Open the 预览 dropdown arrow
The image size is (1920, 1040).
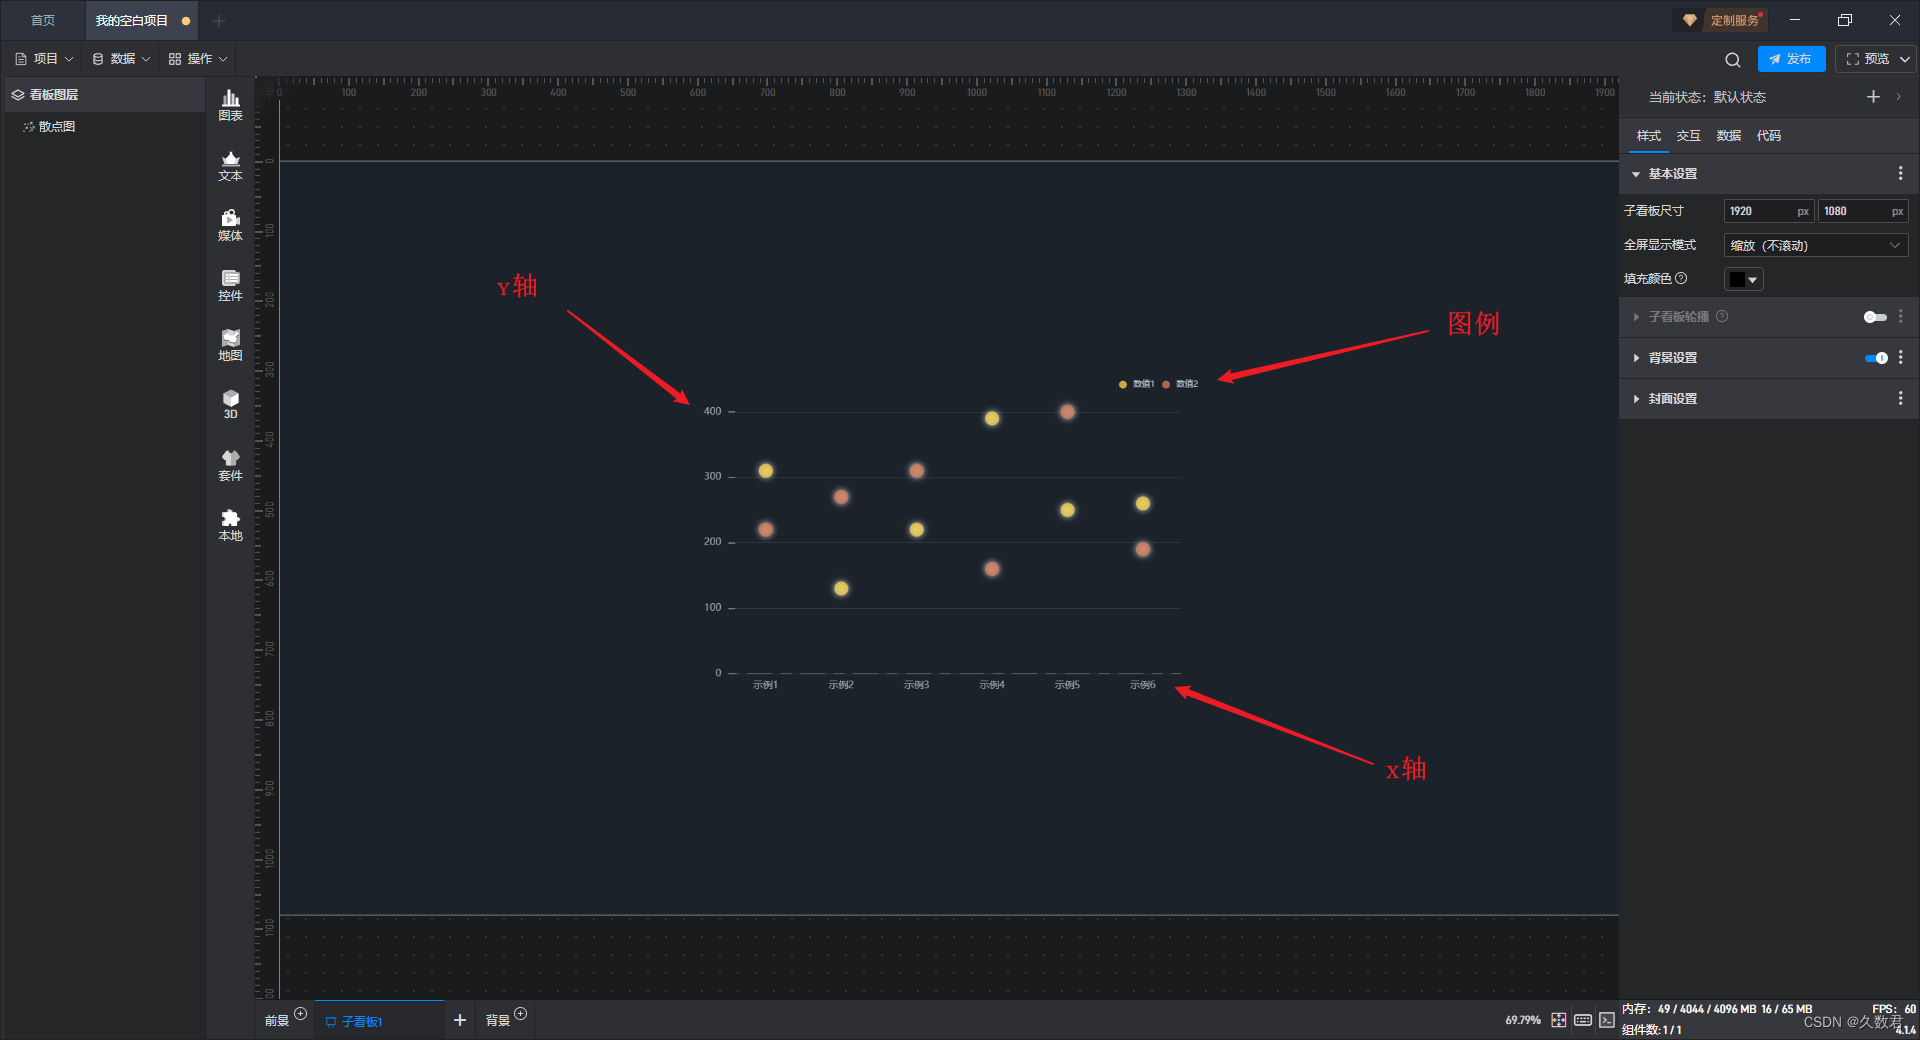click(1905, 59)
